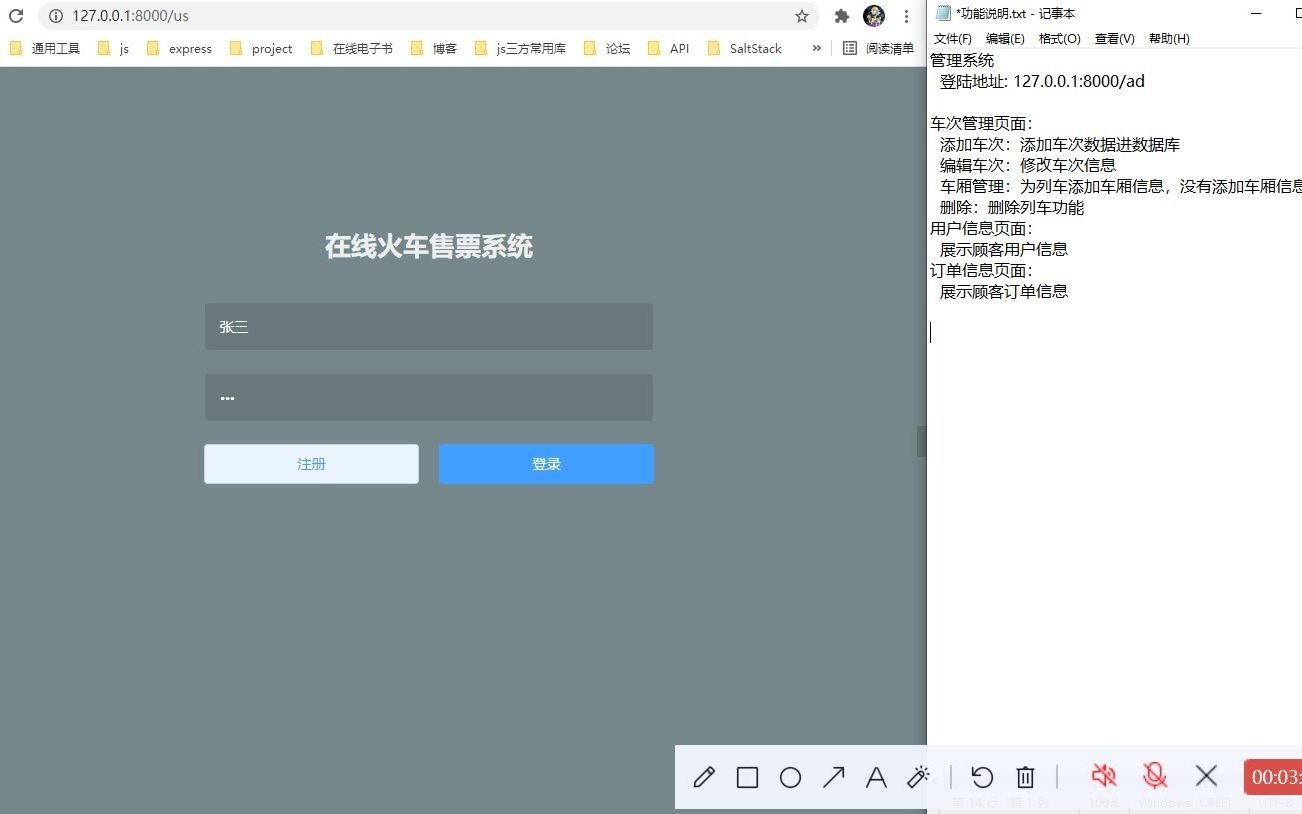Open the 在线电子书 bookmark folder

click(351, 48)
